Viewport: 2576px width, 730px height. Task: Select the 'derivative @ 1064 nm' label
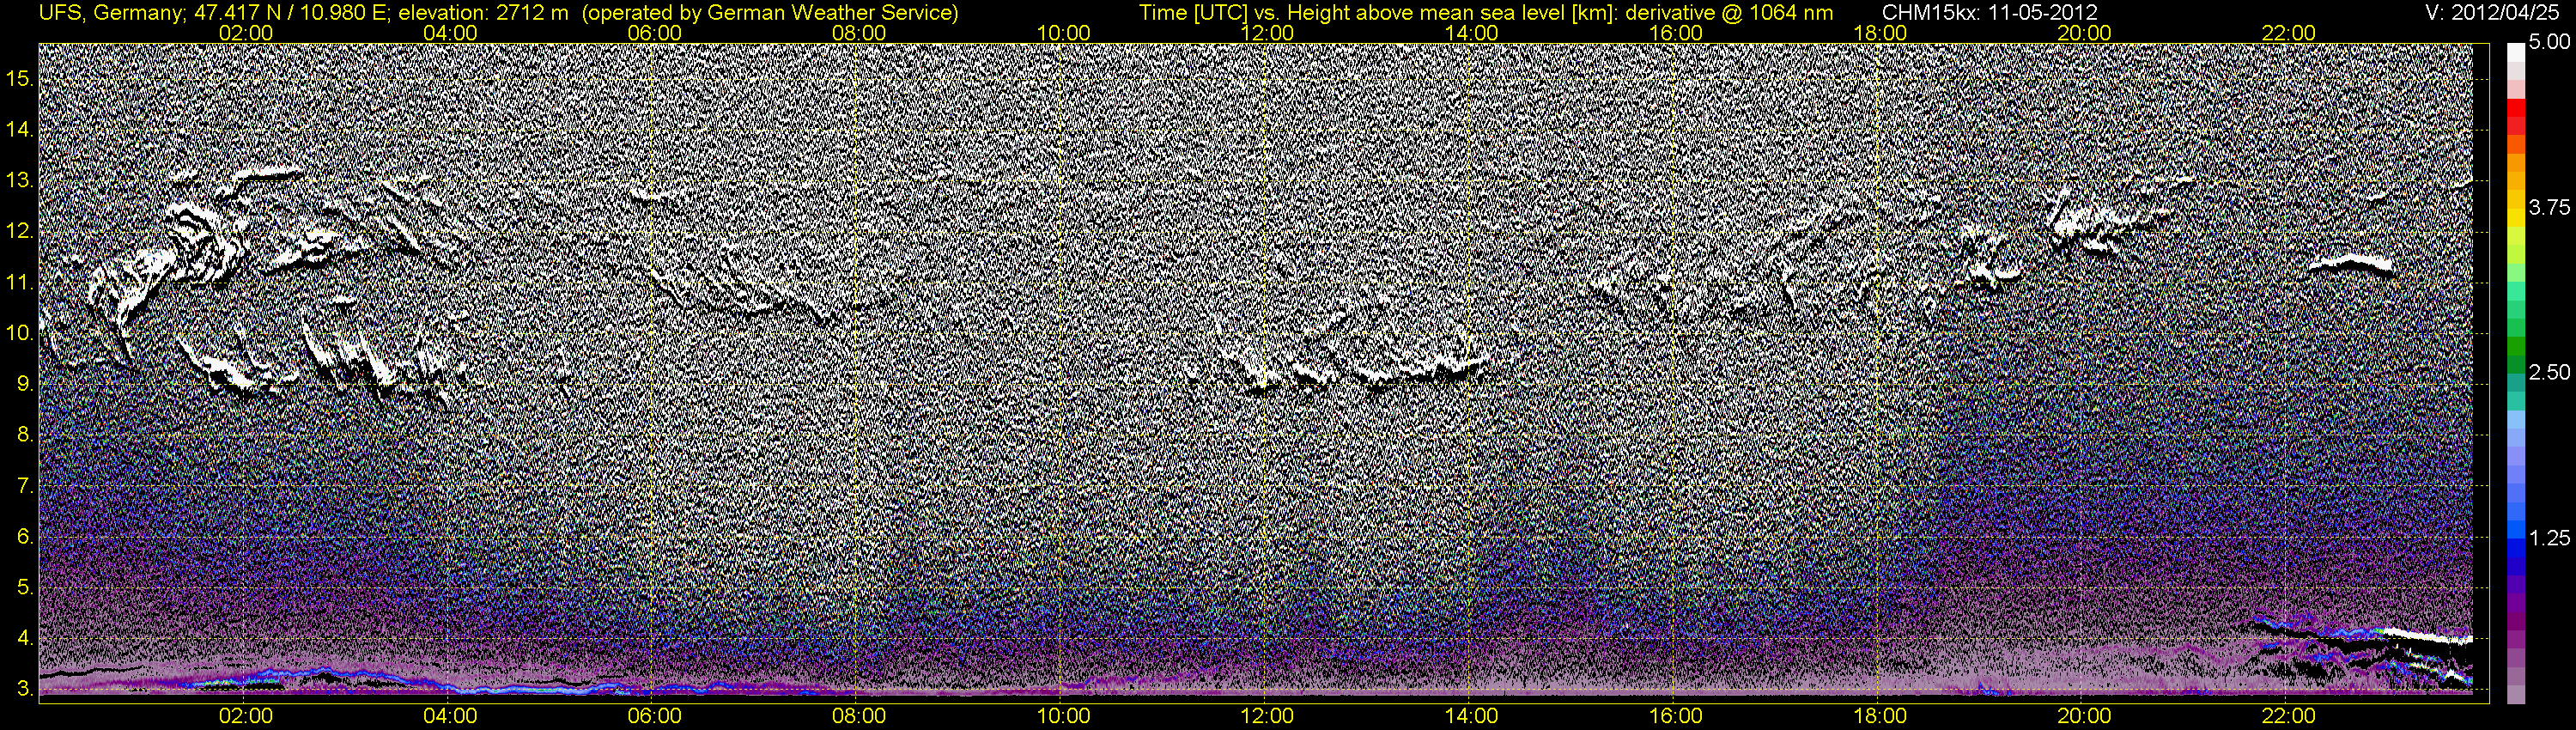tap(1731, 13)
